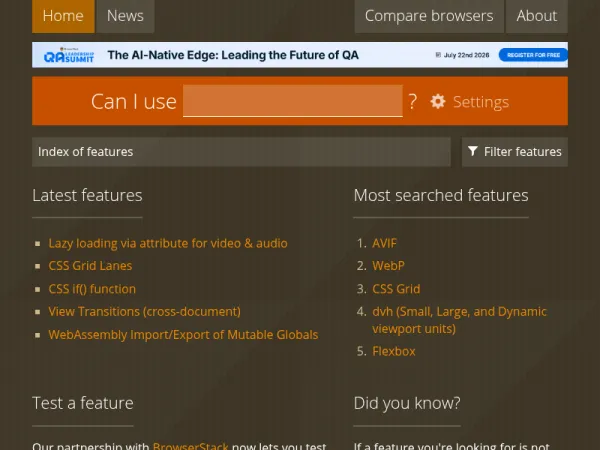Open Compare browsers page
The image size is (600, 450).
(429, 16)
